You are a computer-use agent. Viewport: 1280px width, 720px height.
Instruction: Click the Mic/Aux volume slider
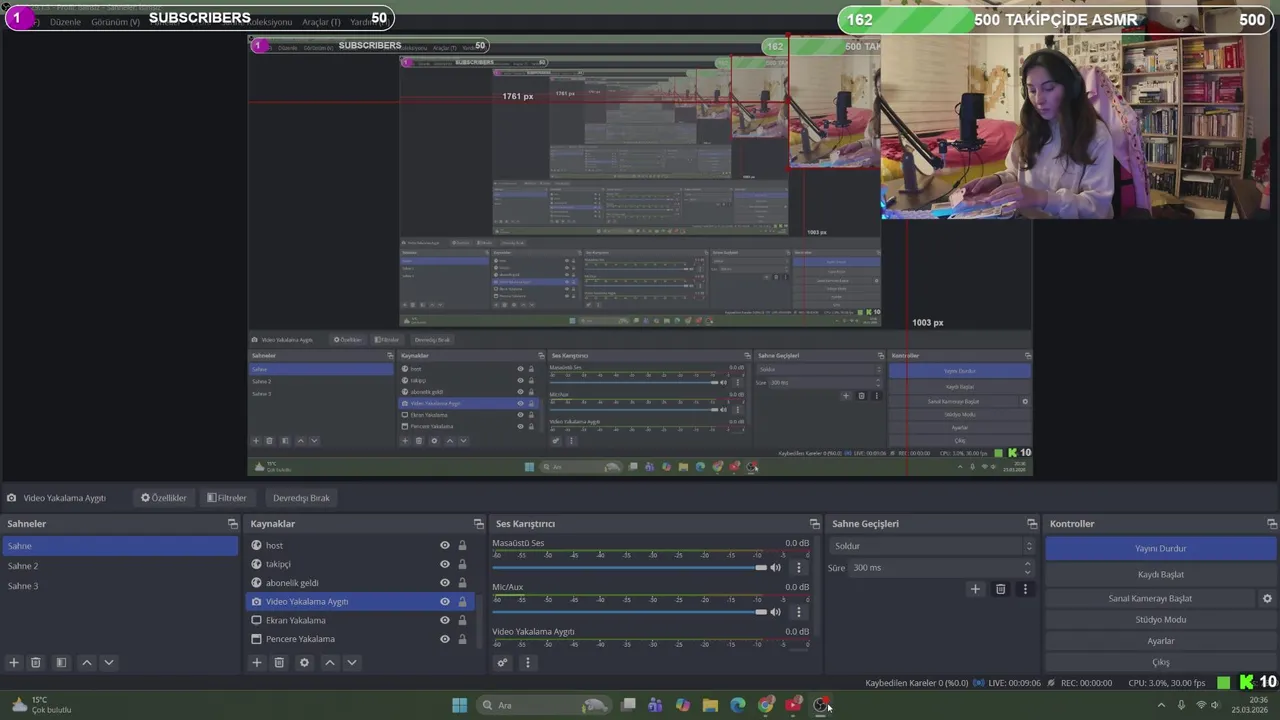point(629,612)
